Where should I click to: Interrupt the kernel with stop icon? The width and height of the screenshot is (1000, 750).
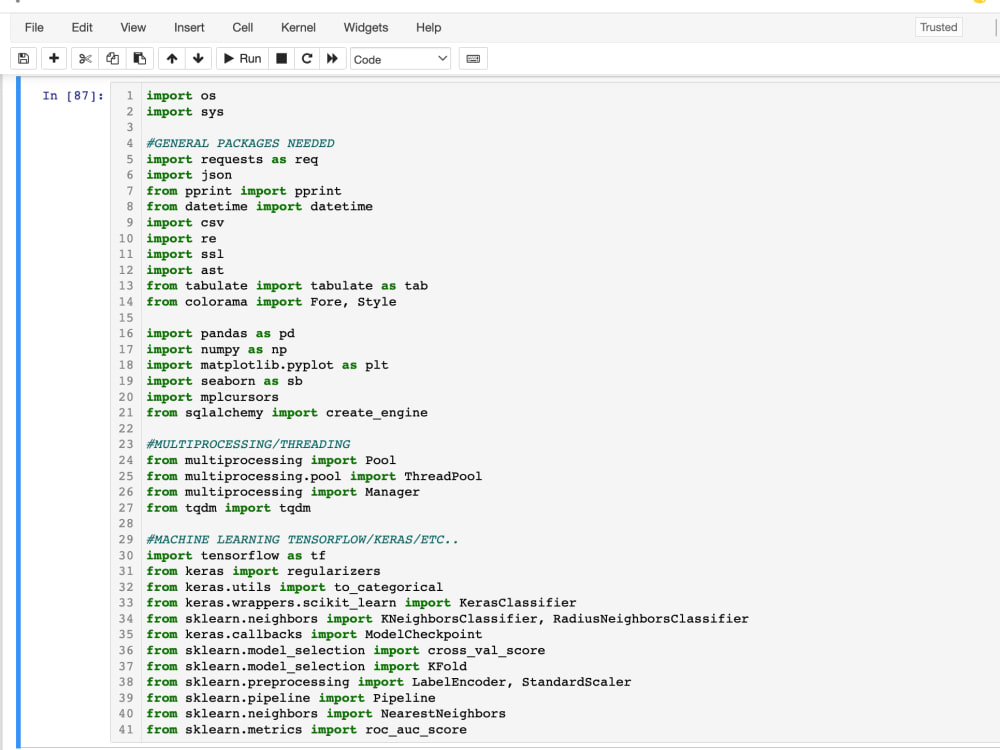281,59
